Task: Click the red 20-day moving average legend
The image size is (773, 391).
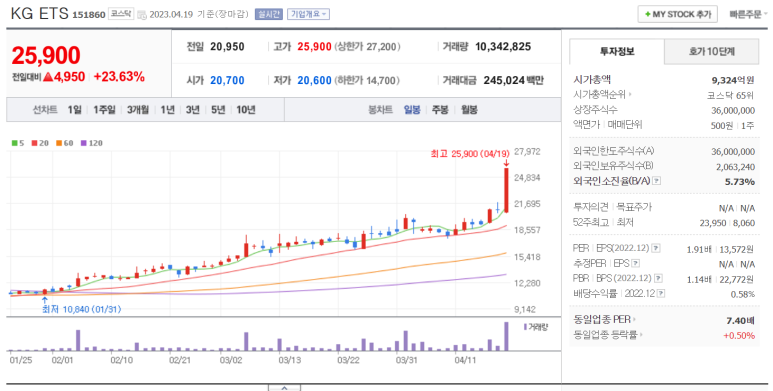Action: click(x=40, y=143)
